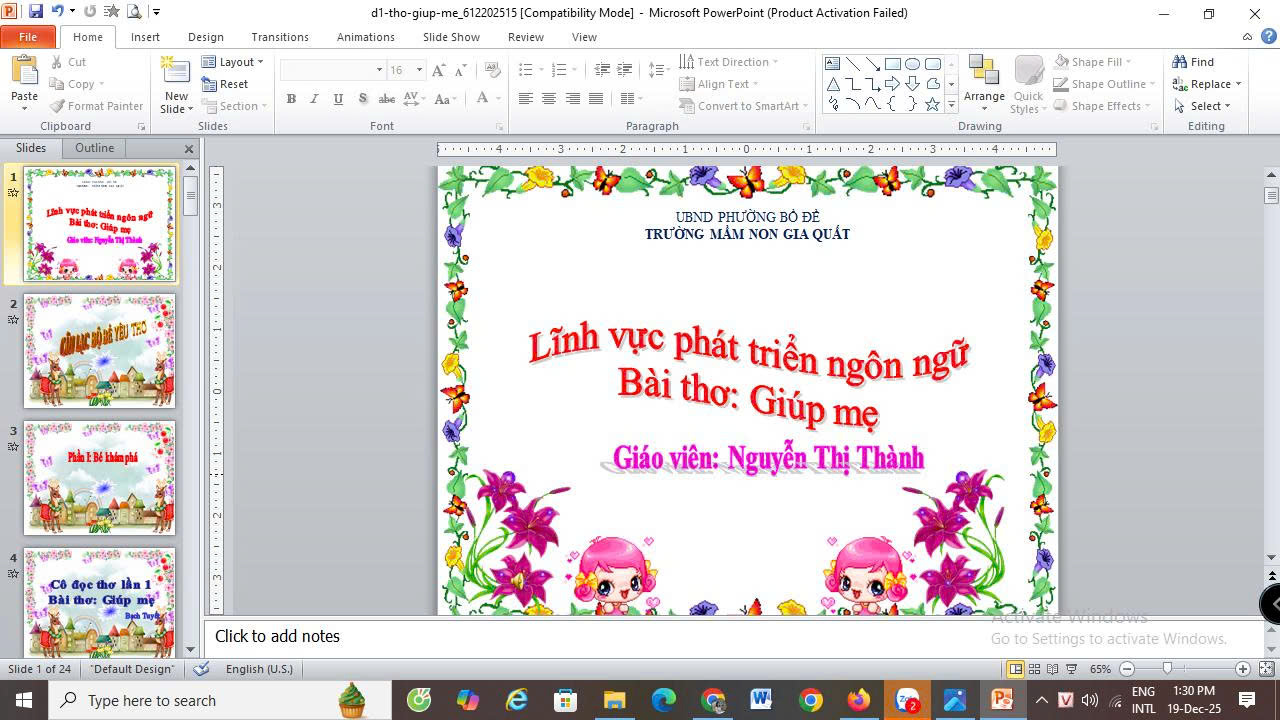1280x720 pixels.
Task: Select slide 3 thumbnail in the panel
Action: coord(99,478)
